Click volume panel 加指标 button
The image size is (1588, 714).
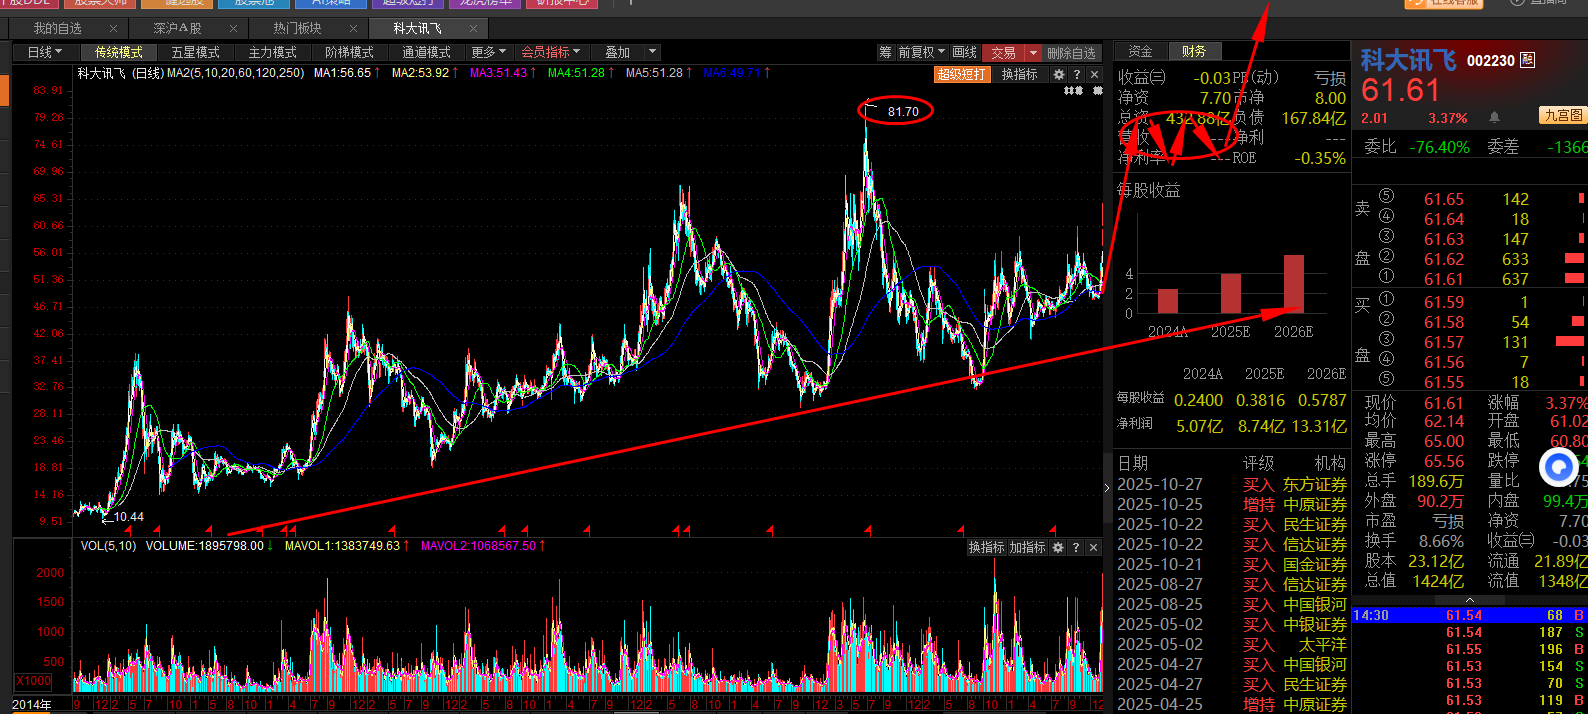tap(1027, 548)
